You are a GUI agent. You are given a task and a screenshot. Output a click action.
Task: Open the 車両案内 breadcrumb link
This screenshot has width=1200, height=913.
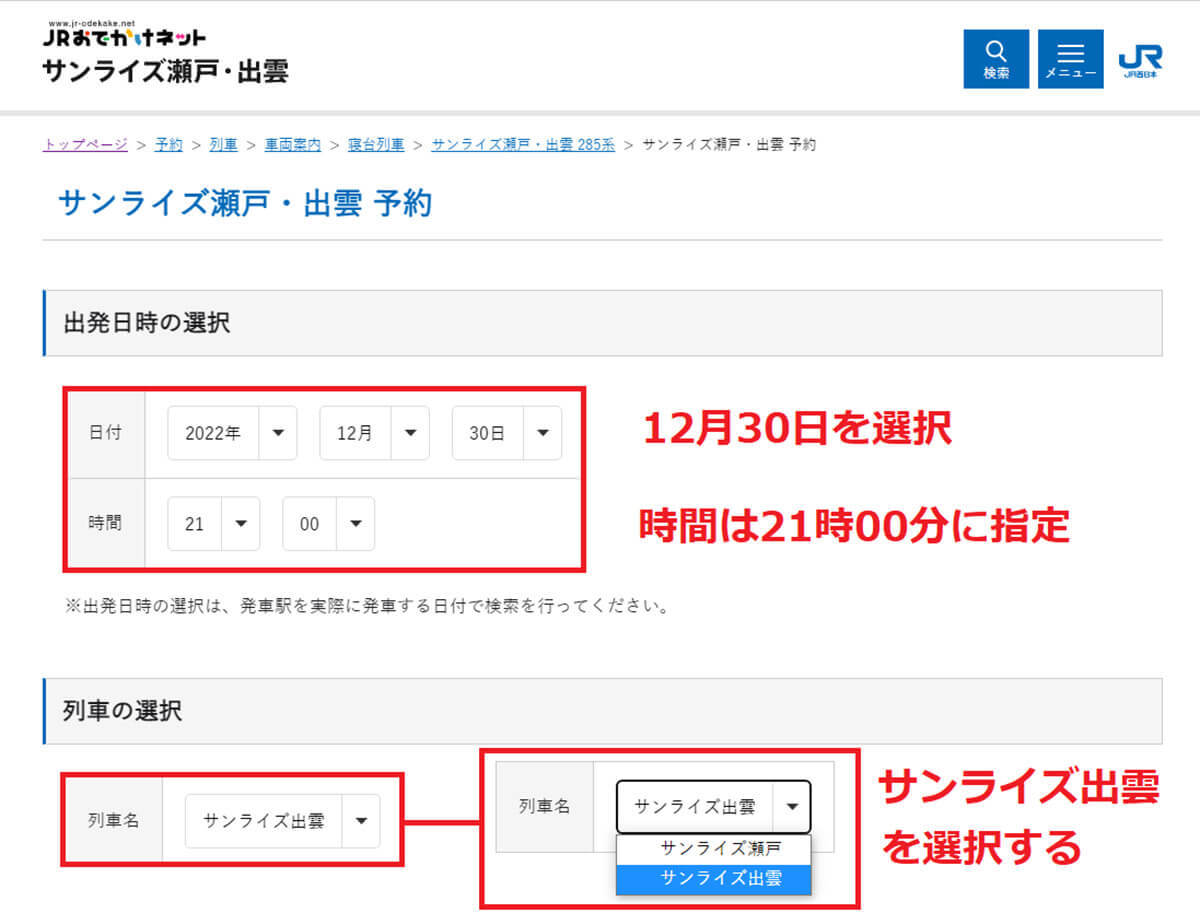293,145
